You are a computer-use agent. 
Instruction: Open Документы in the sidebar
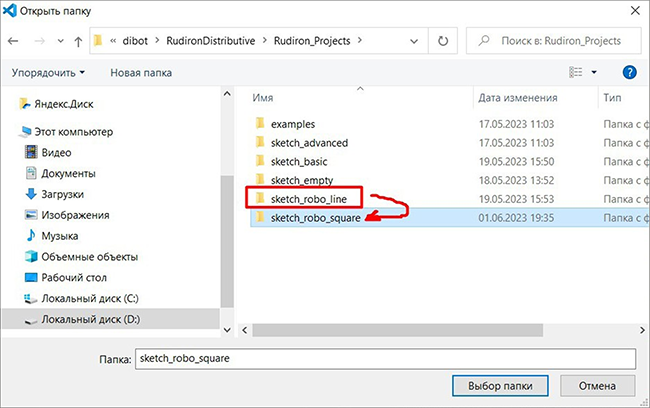pyautogui.click(x=68, y=173)
